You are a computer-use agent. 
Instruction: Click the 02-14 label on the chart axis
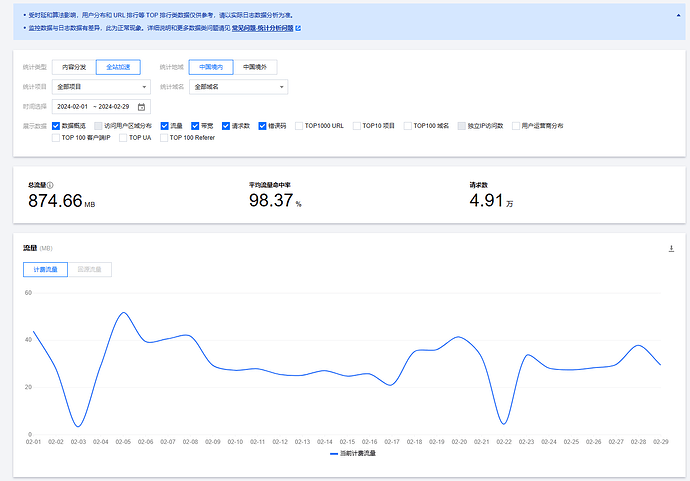click(x=325, y=441)
